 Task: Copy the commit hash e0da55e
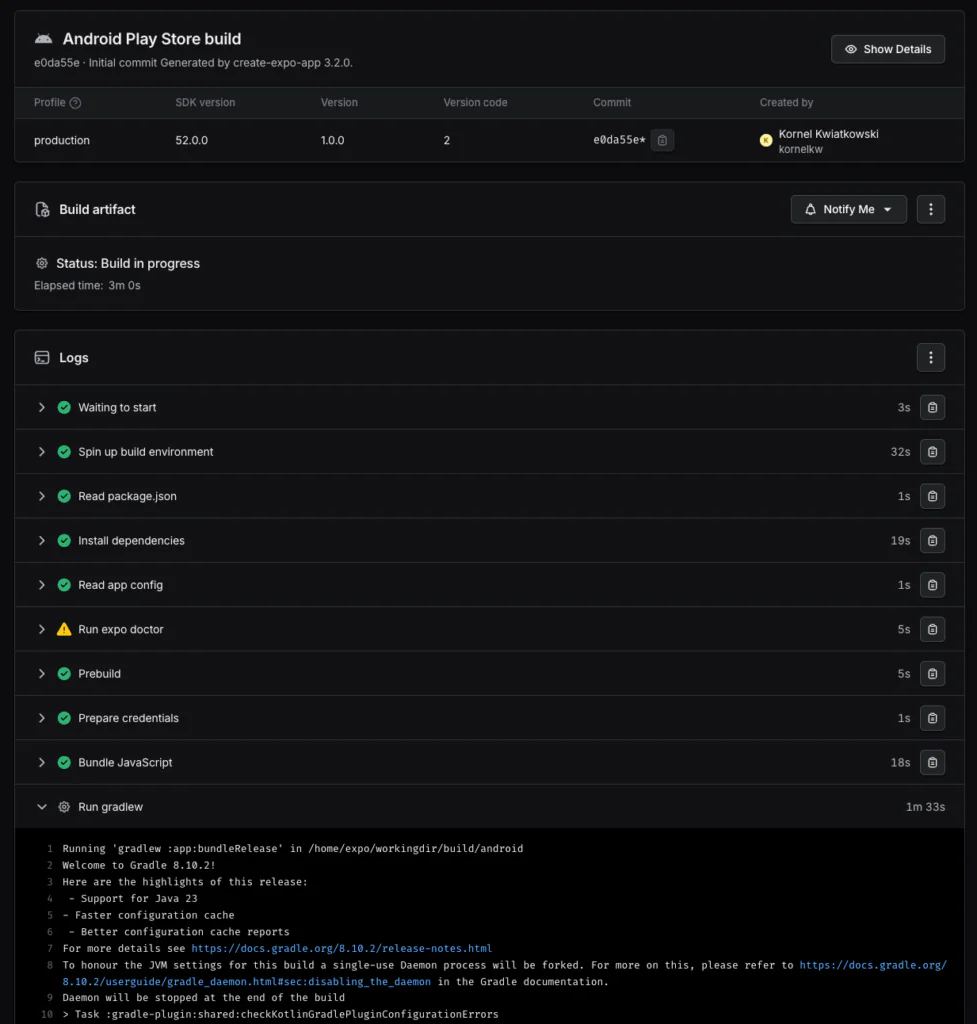tap(662, 140)
